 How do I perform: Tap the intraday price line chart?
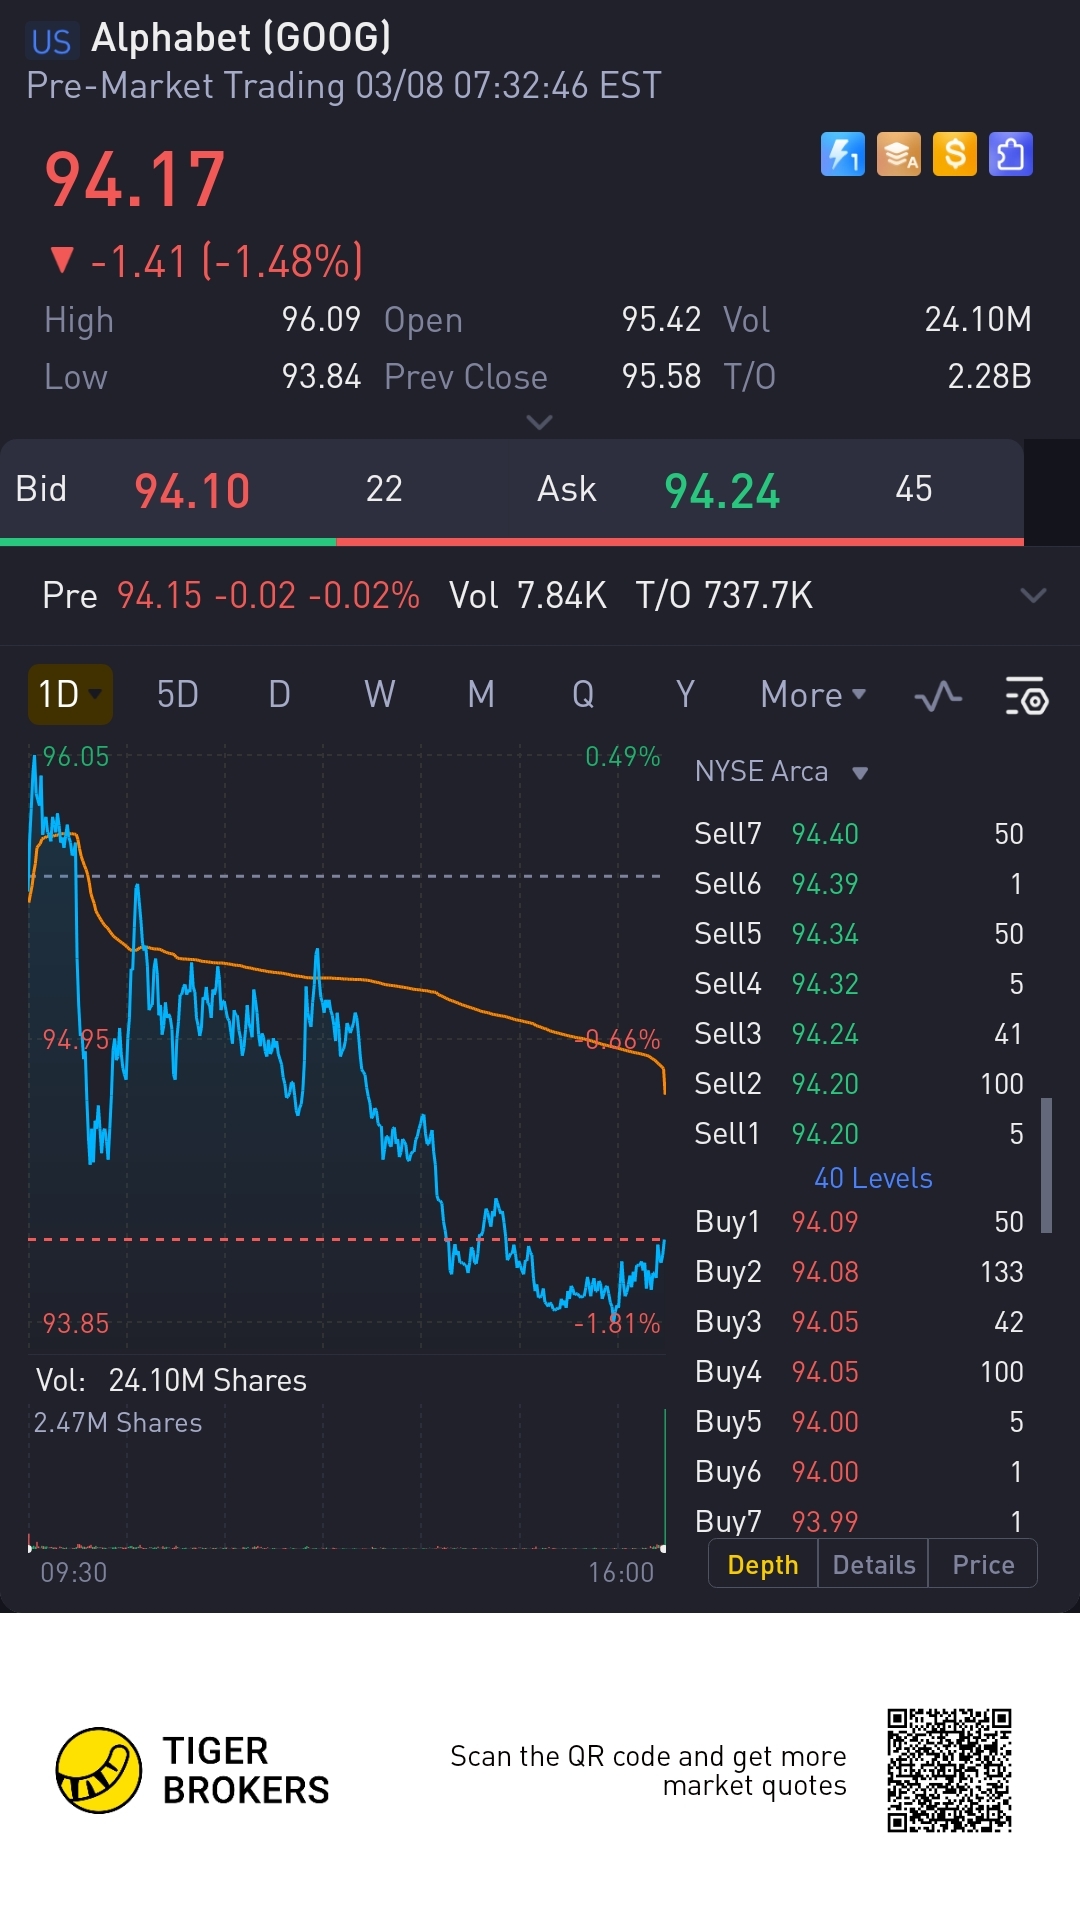coord(346,1045)
